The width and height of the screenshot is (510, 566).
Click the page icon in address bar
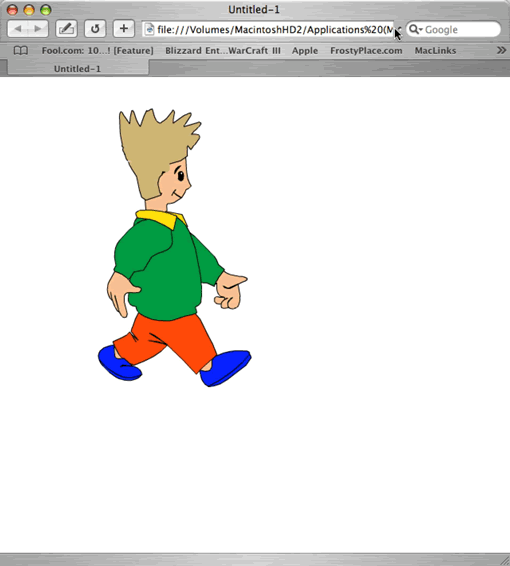[149, 30]
